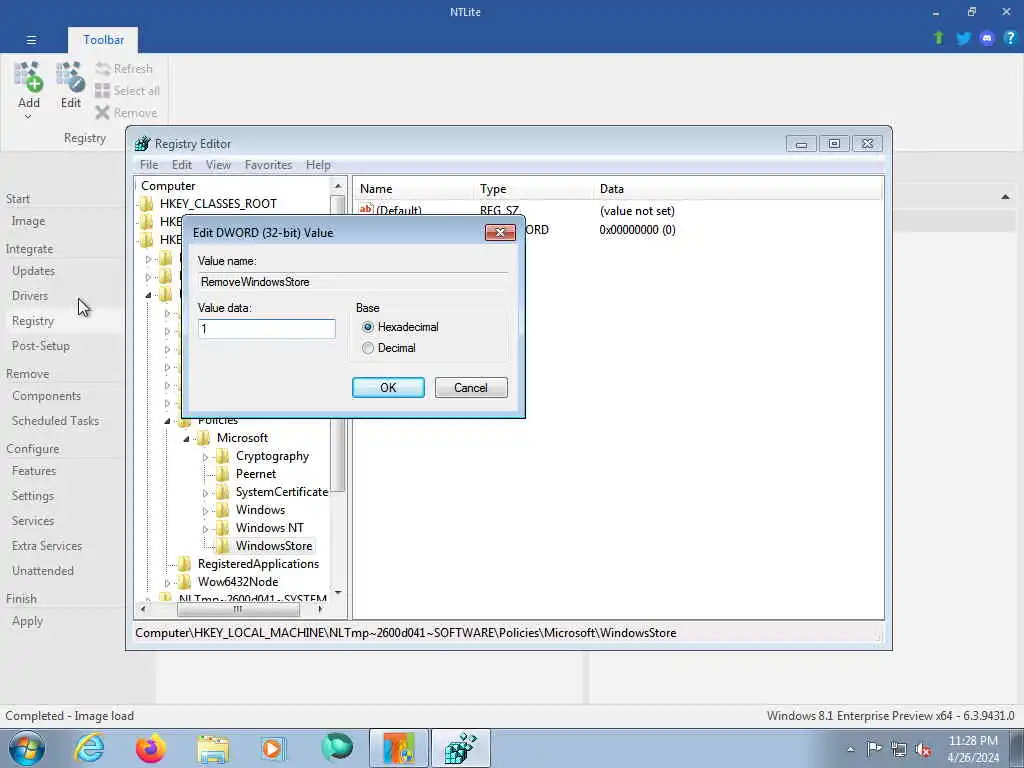
Task: Select the Microsoft key in tree
Action: [242, 438]
